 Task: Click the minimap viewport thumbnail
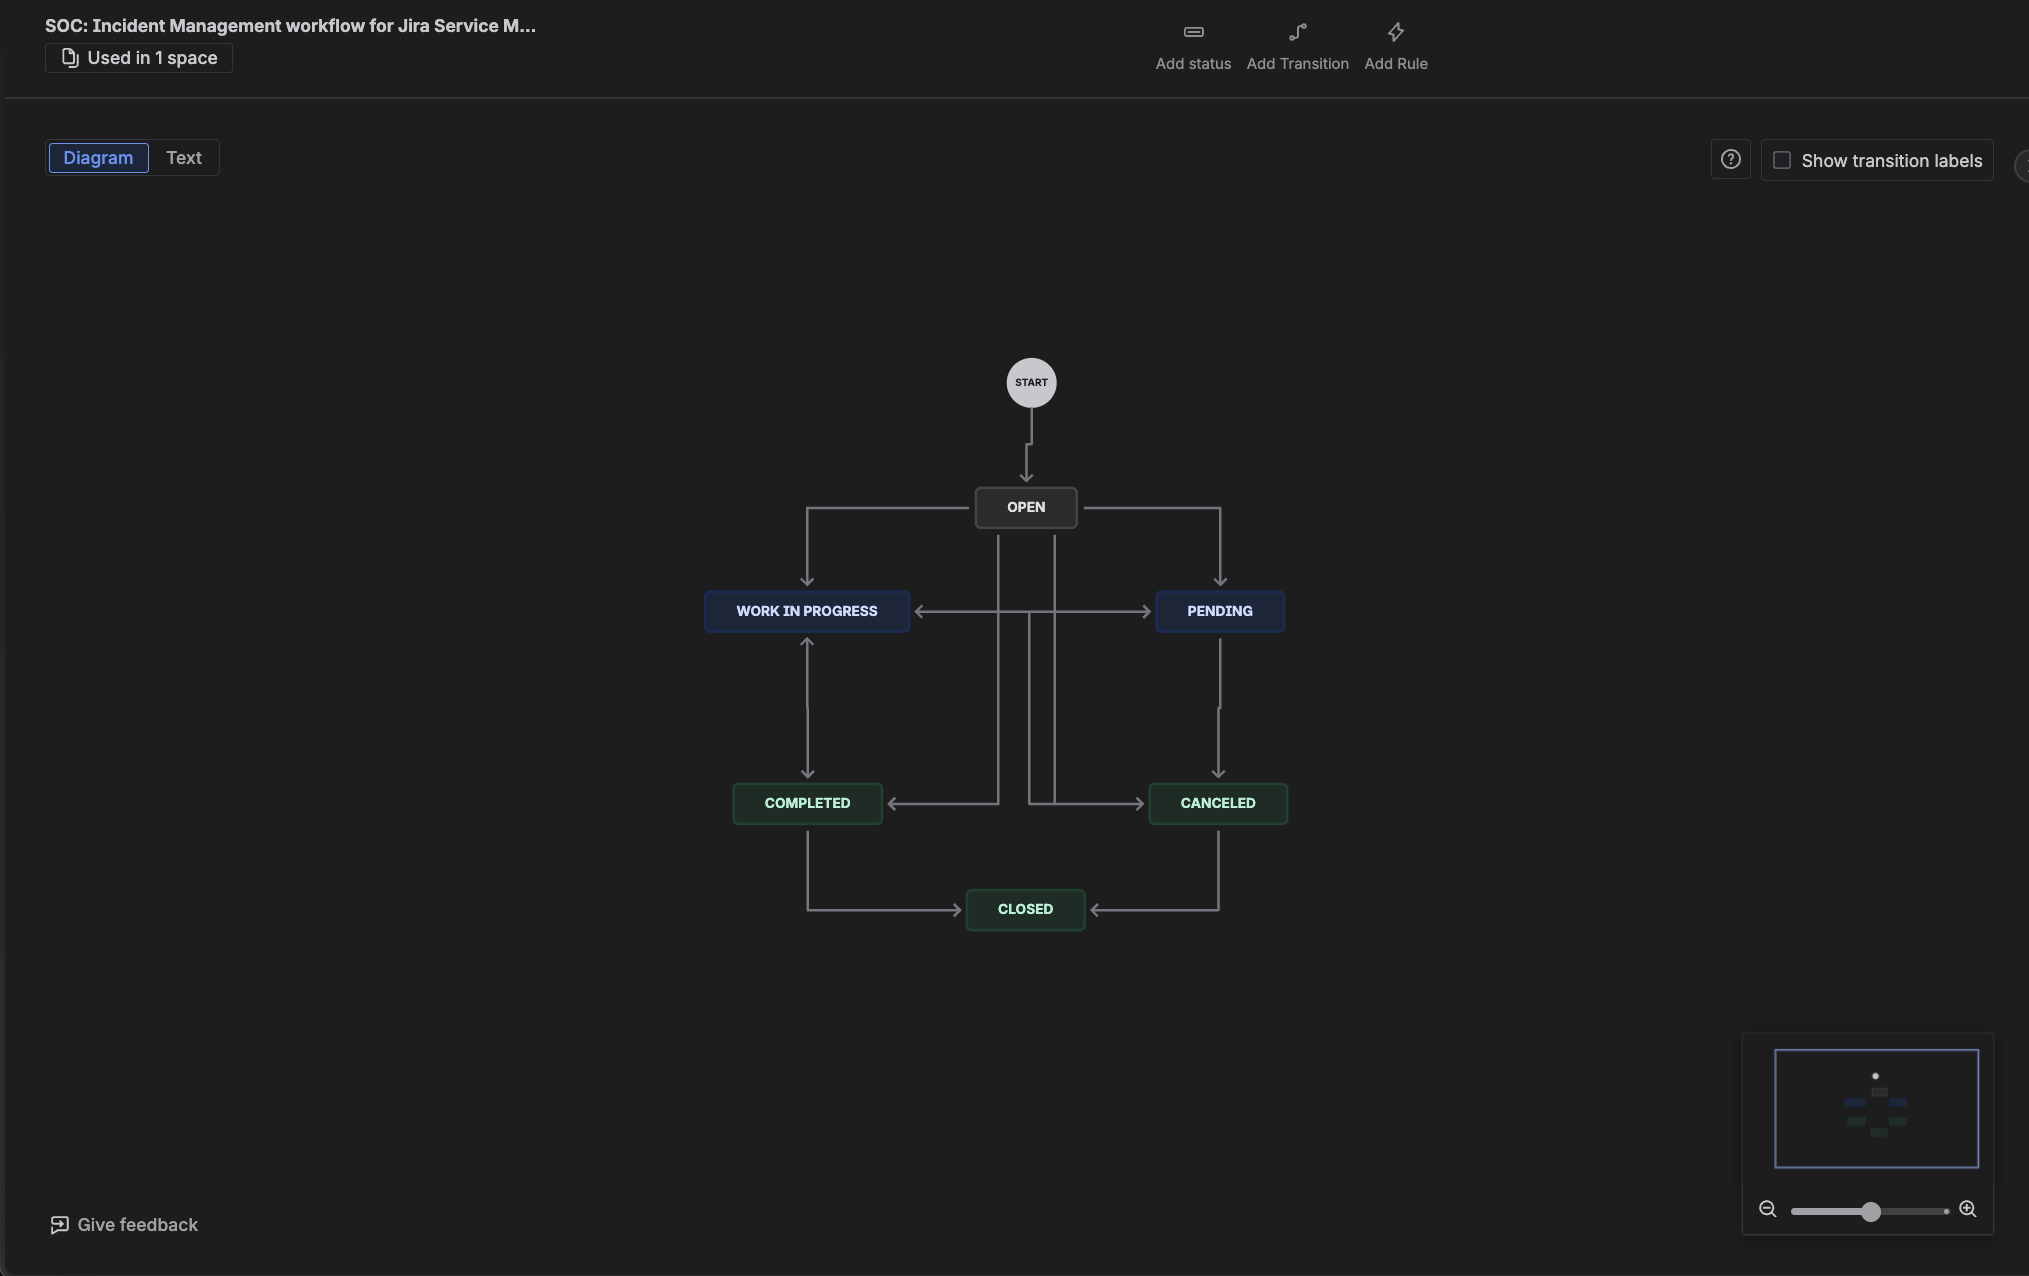(1876, 1108)
